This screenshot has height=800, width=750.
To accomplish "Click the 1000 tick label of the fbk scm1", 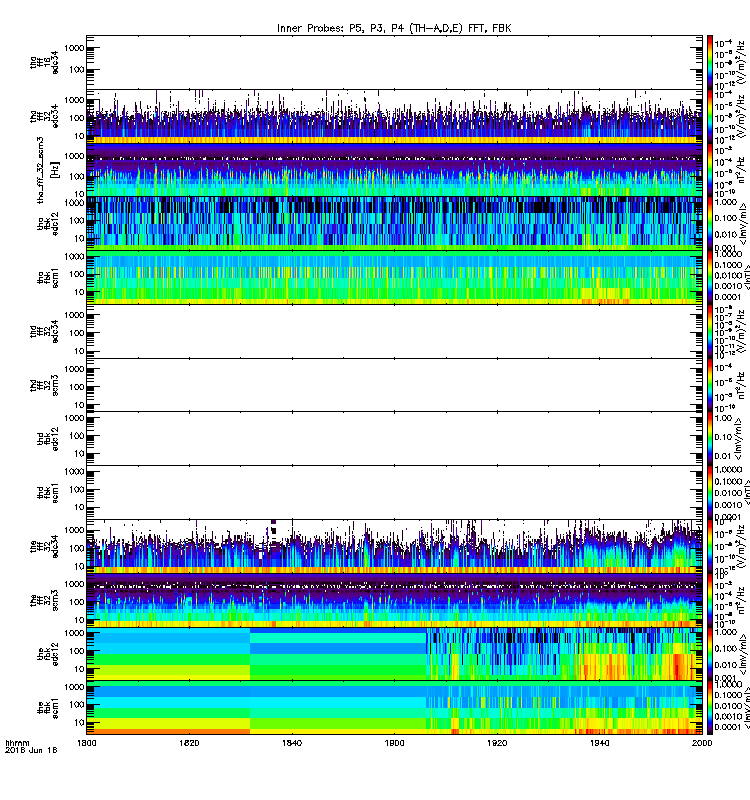I will tap(74, 687).
